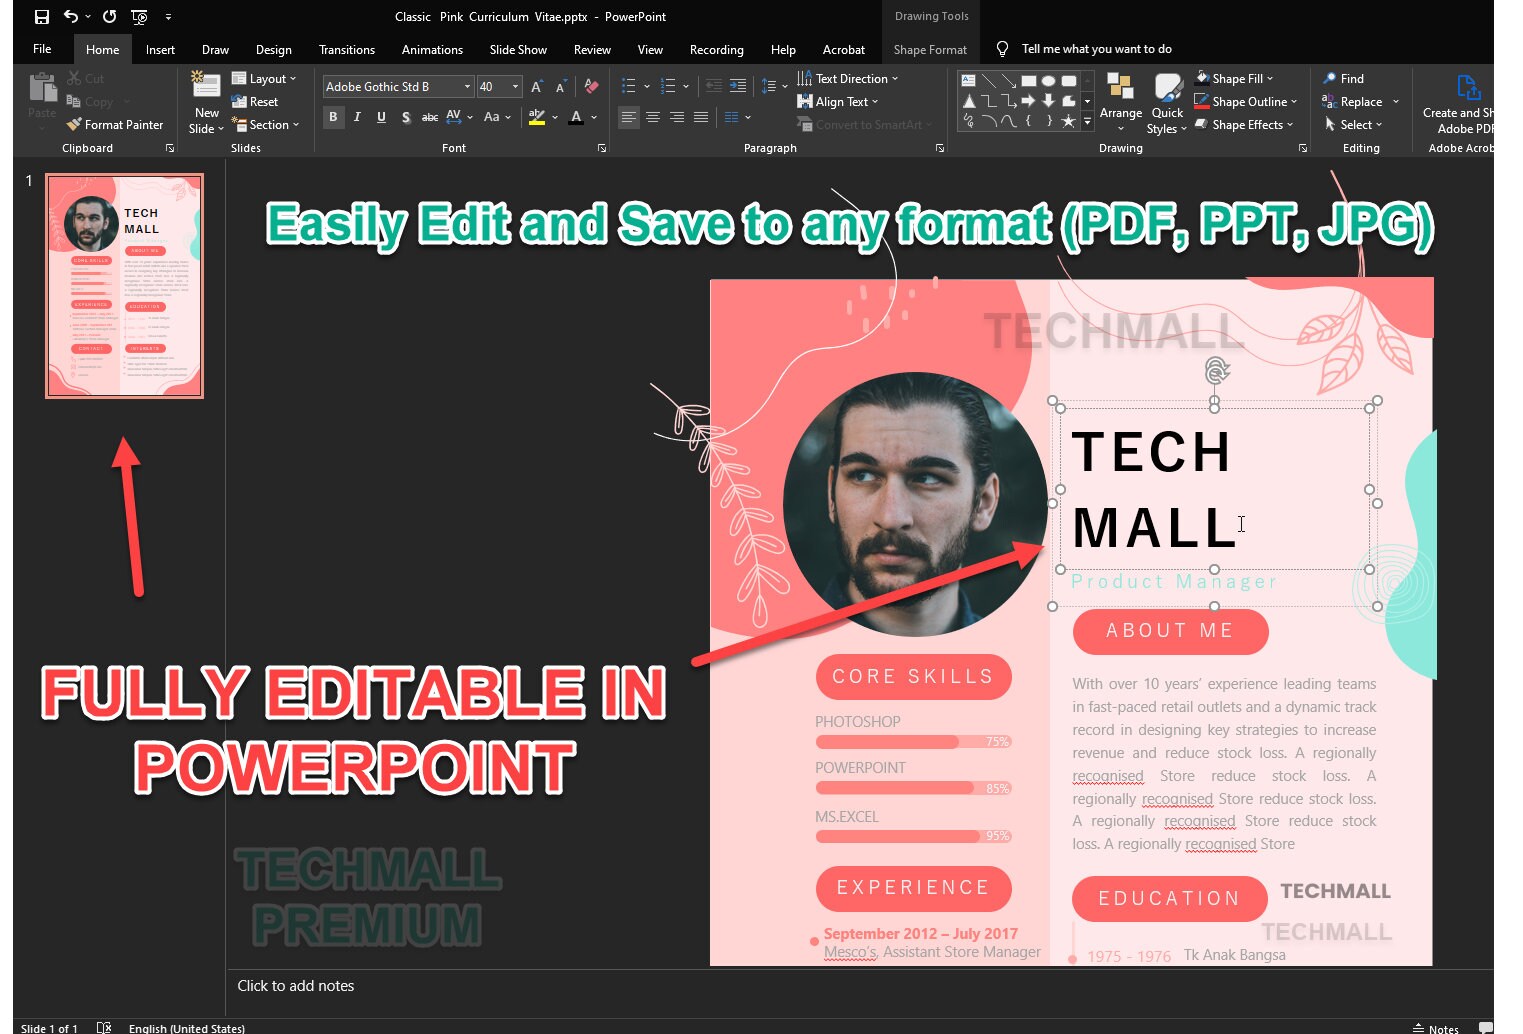Toggle Italic formatting
The width and height of the screenshot is (1523, 1034).
tap(357, 117)
